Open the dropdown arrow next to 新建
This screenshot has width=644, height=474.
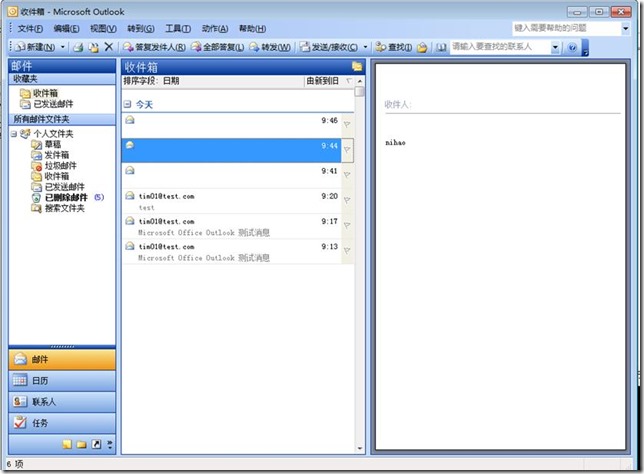[x=62, y=47]
